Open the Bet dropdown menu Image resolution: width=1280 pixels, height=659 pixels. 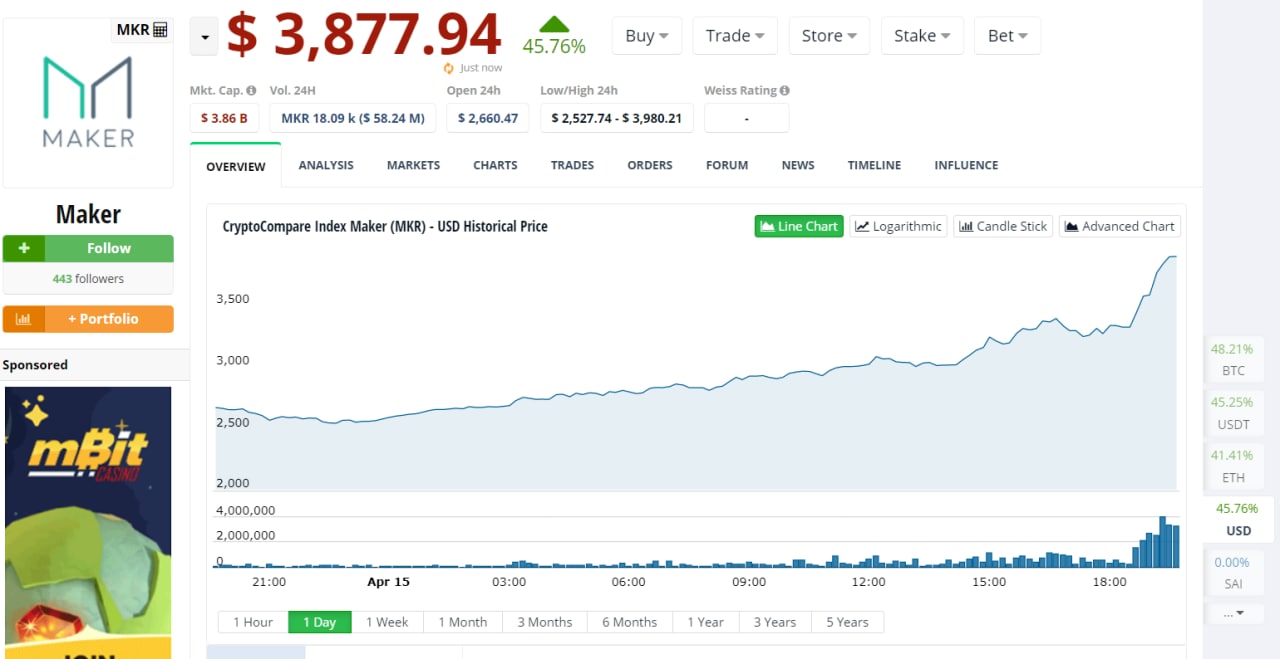(1007, 35)
